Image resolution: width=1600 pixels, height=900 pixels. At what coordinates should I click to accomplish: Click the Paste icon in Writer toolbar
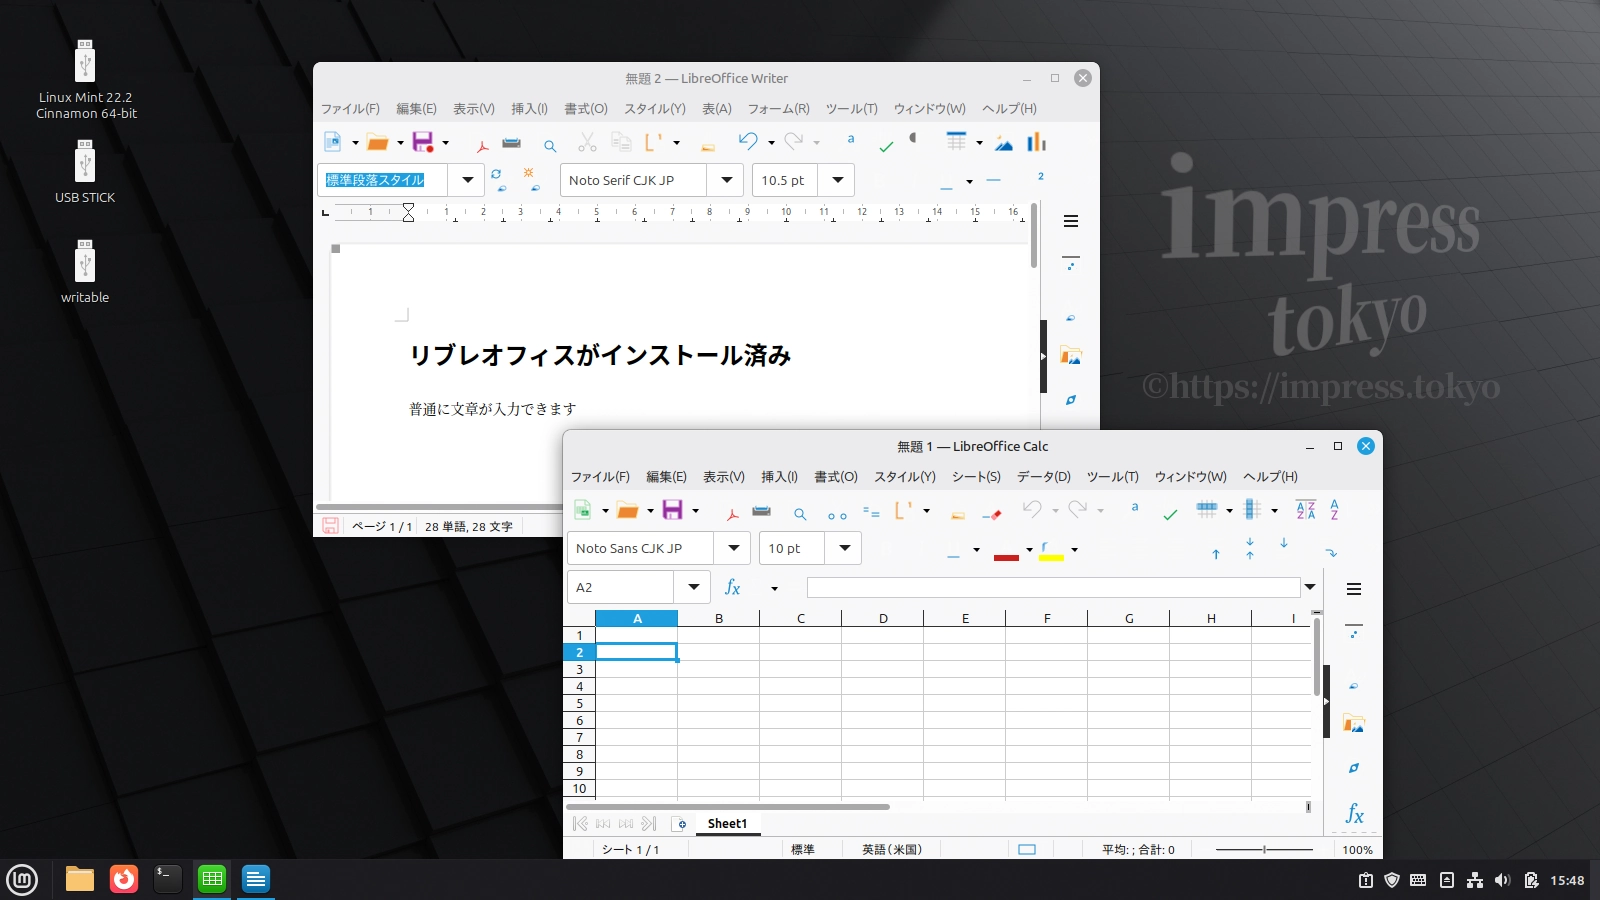[x=653, y=142]
